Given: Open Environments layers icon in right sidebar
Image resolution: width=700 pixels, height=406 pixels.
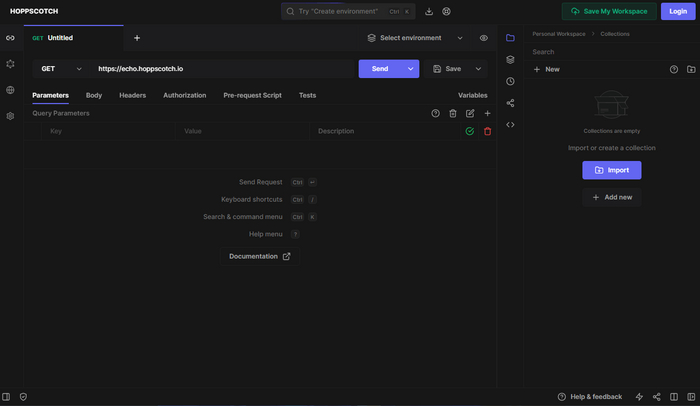Looking at the screenshot, I should pos(510,59).
